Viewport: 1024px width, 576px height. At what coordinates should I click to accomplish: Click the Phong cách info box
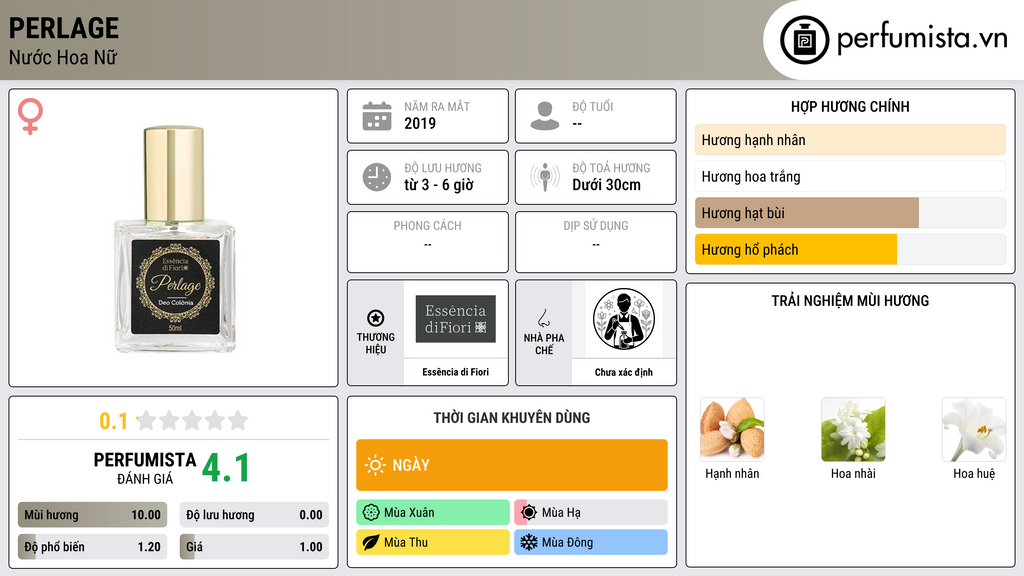pos(428,242)
